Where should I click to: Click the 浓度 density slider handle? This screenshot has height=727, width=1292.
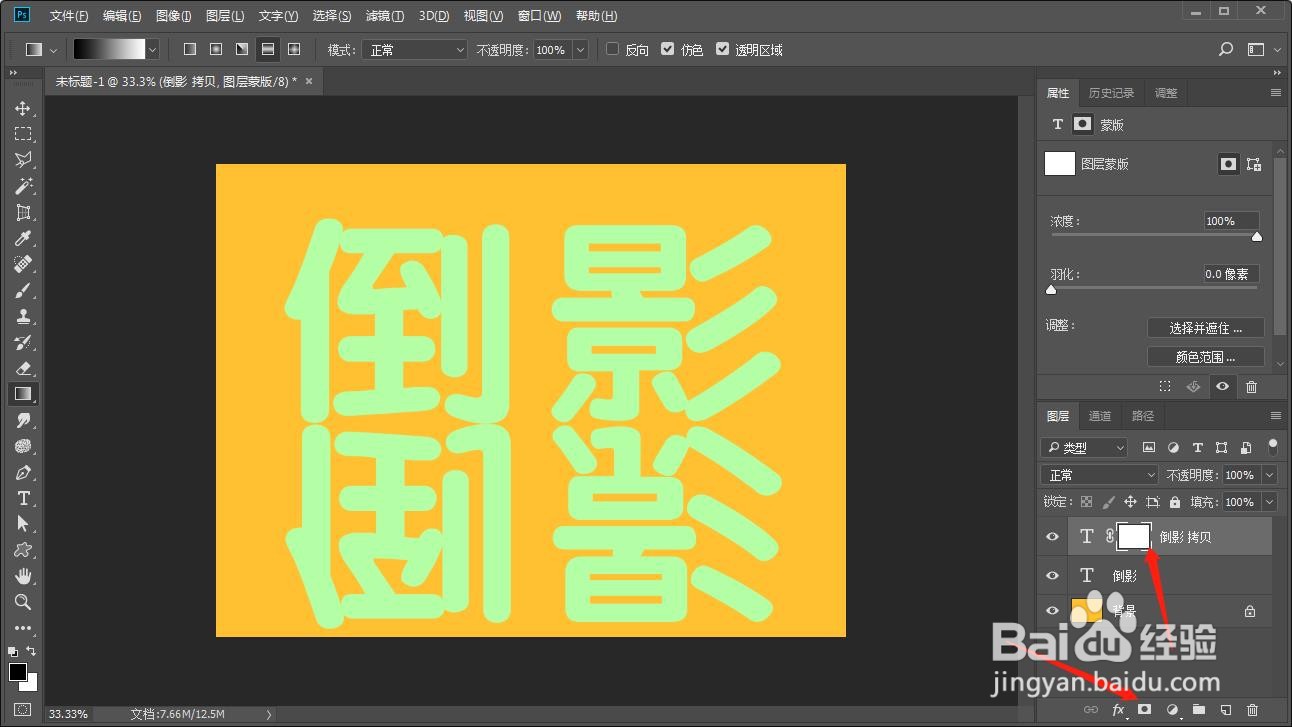click(x=1257, y=237)
